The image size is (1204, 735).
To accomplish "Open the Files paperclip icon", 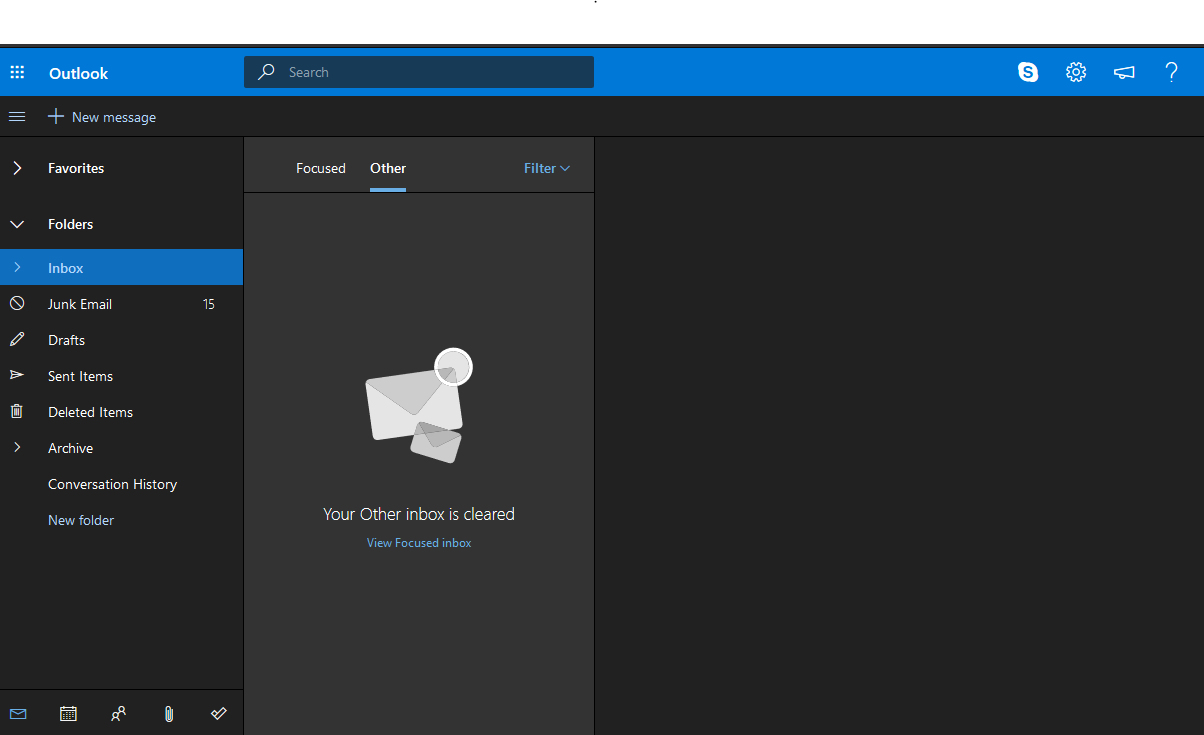I will pos(169,714).
